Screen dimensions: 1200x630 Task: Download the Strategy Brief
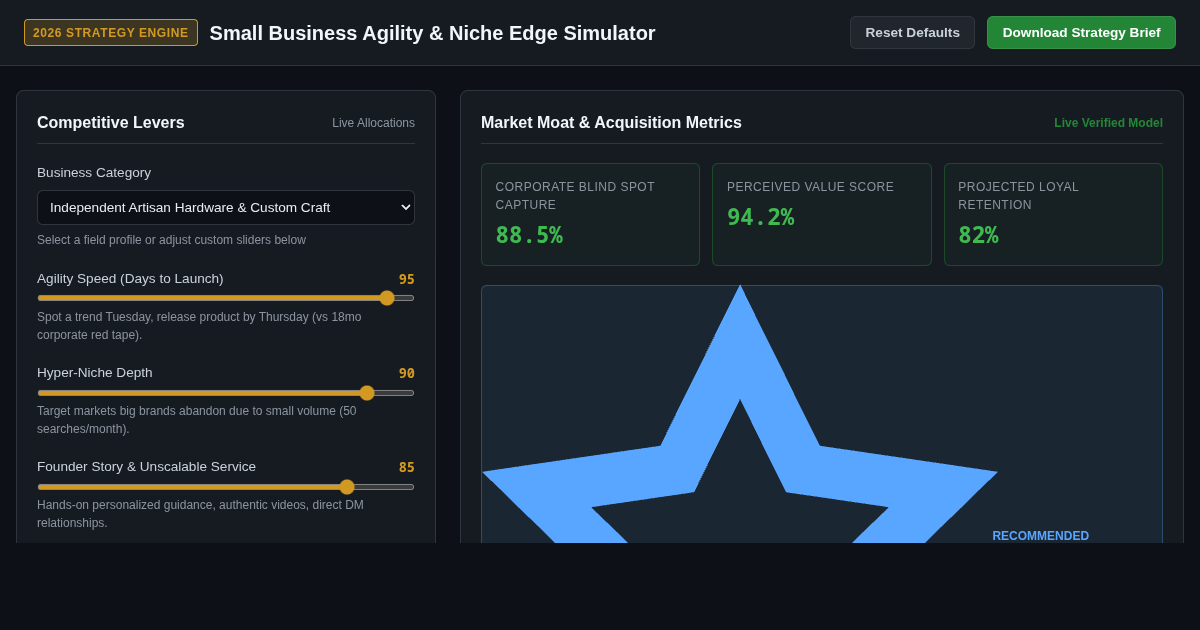tap(1081, 32)
